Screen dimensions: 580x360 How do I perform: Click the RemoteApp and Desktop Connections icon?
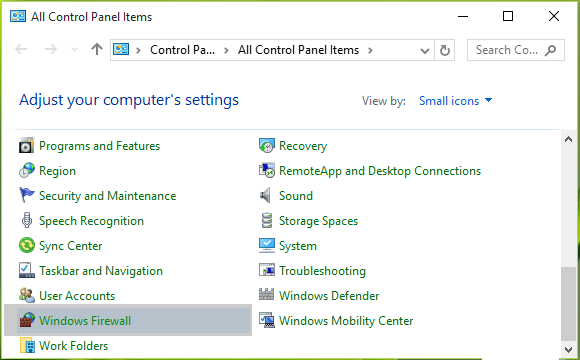click(x=267, y=171)
